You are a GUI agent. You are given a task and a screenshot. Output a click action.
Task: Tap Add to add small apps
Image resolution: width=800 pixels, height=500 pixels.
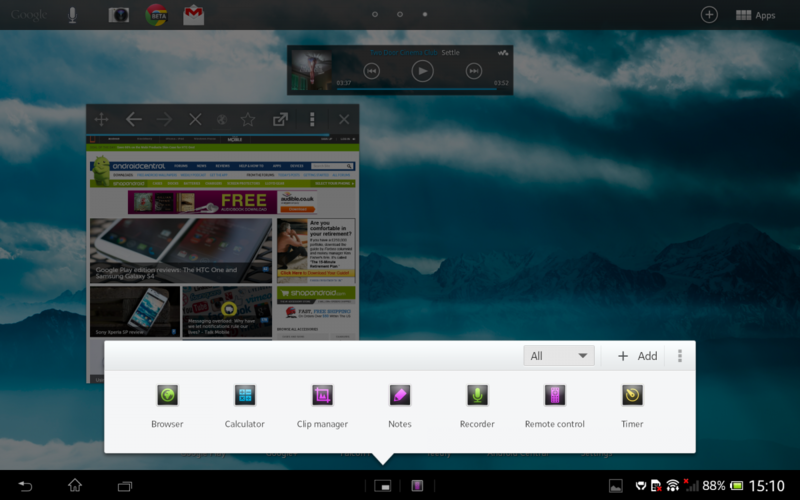pyautogui.click(x=637, y=356)
